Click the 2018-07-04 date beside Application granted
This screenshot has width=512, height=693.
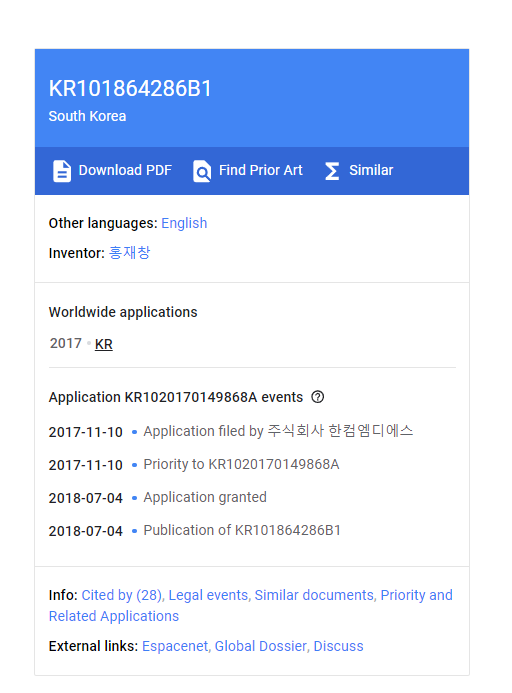pyautogui.click(x=86, y=498)
